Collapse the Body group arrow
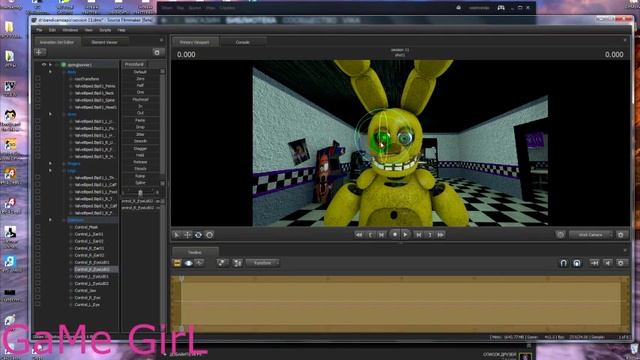Viewport: 640px width, 360px height. 51,72
